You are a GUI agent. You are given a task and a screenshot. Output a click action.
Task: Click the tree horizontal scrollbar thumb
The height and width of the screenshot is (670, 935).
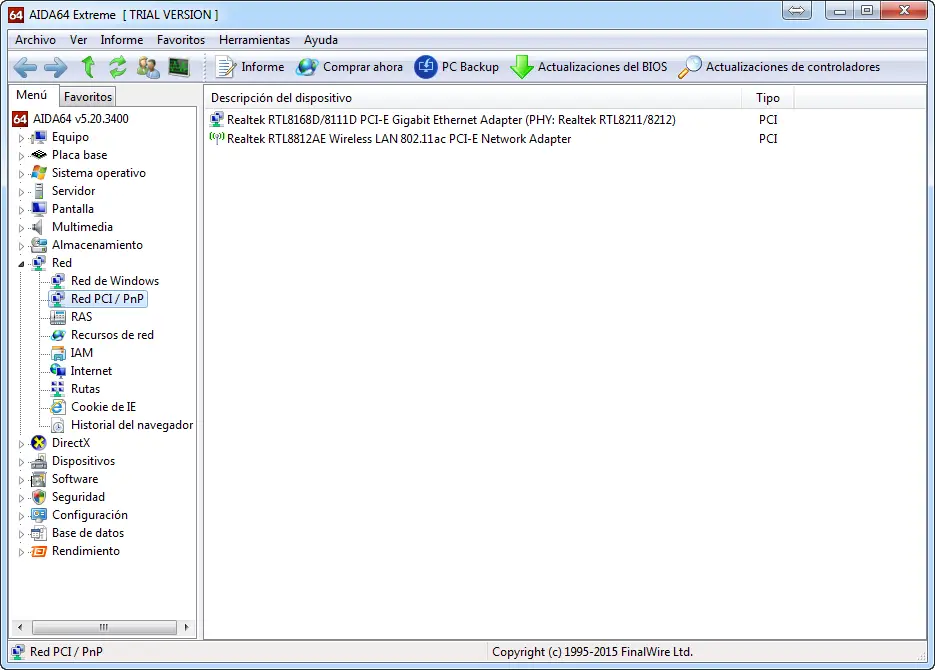tap(104, 627)
